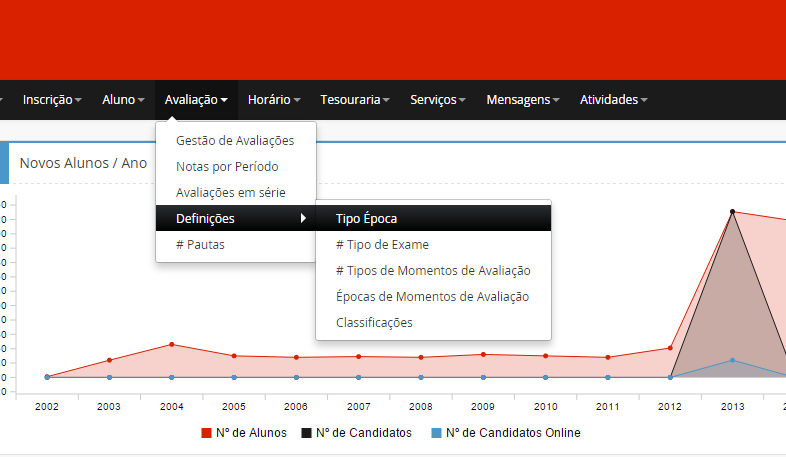Viewport: 786px width, 457px height.
Task: Select Épocas de Momentos de Avaliação
Action: [x=432, y=297]
